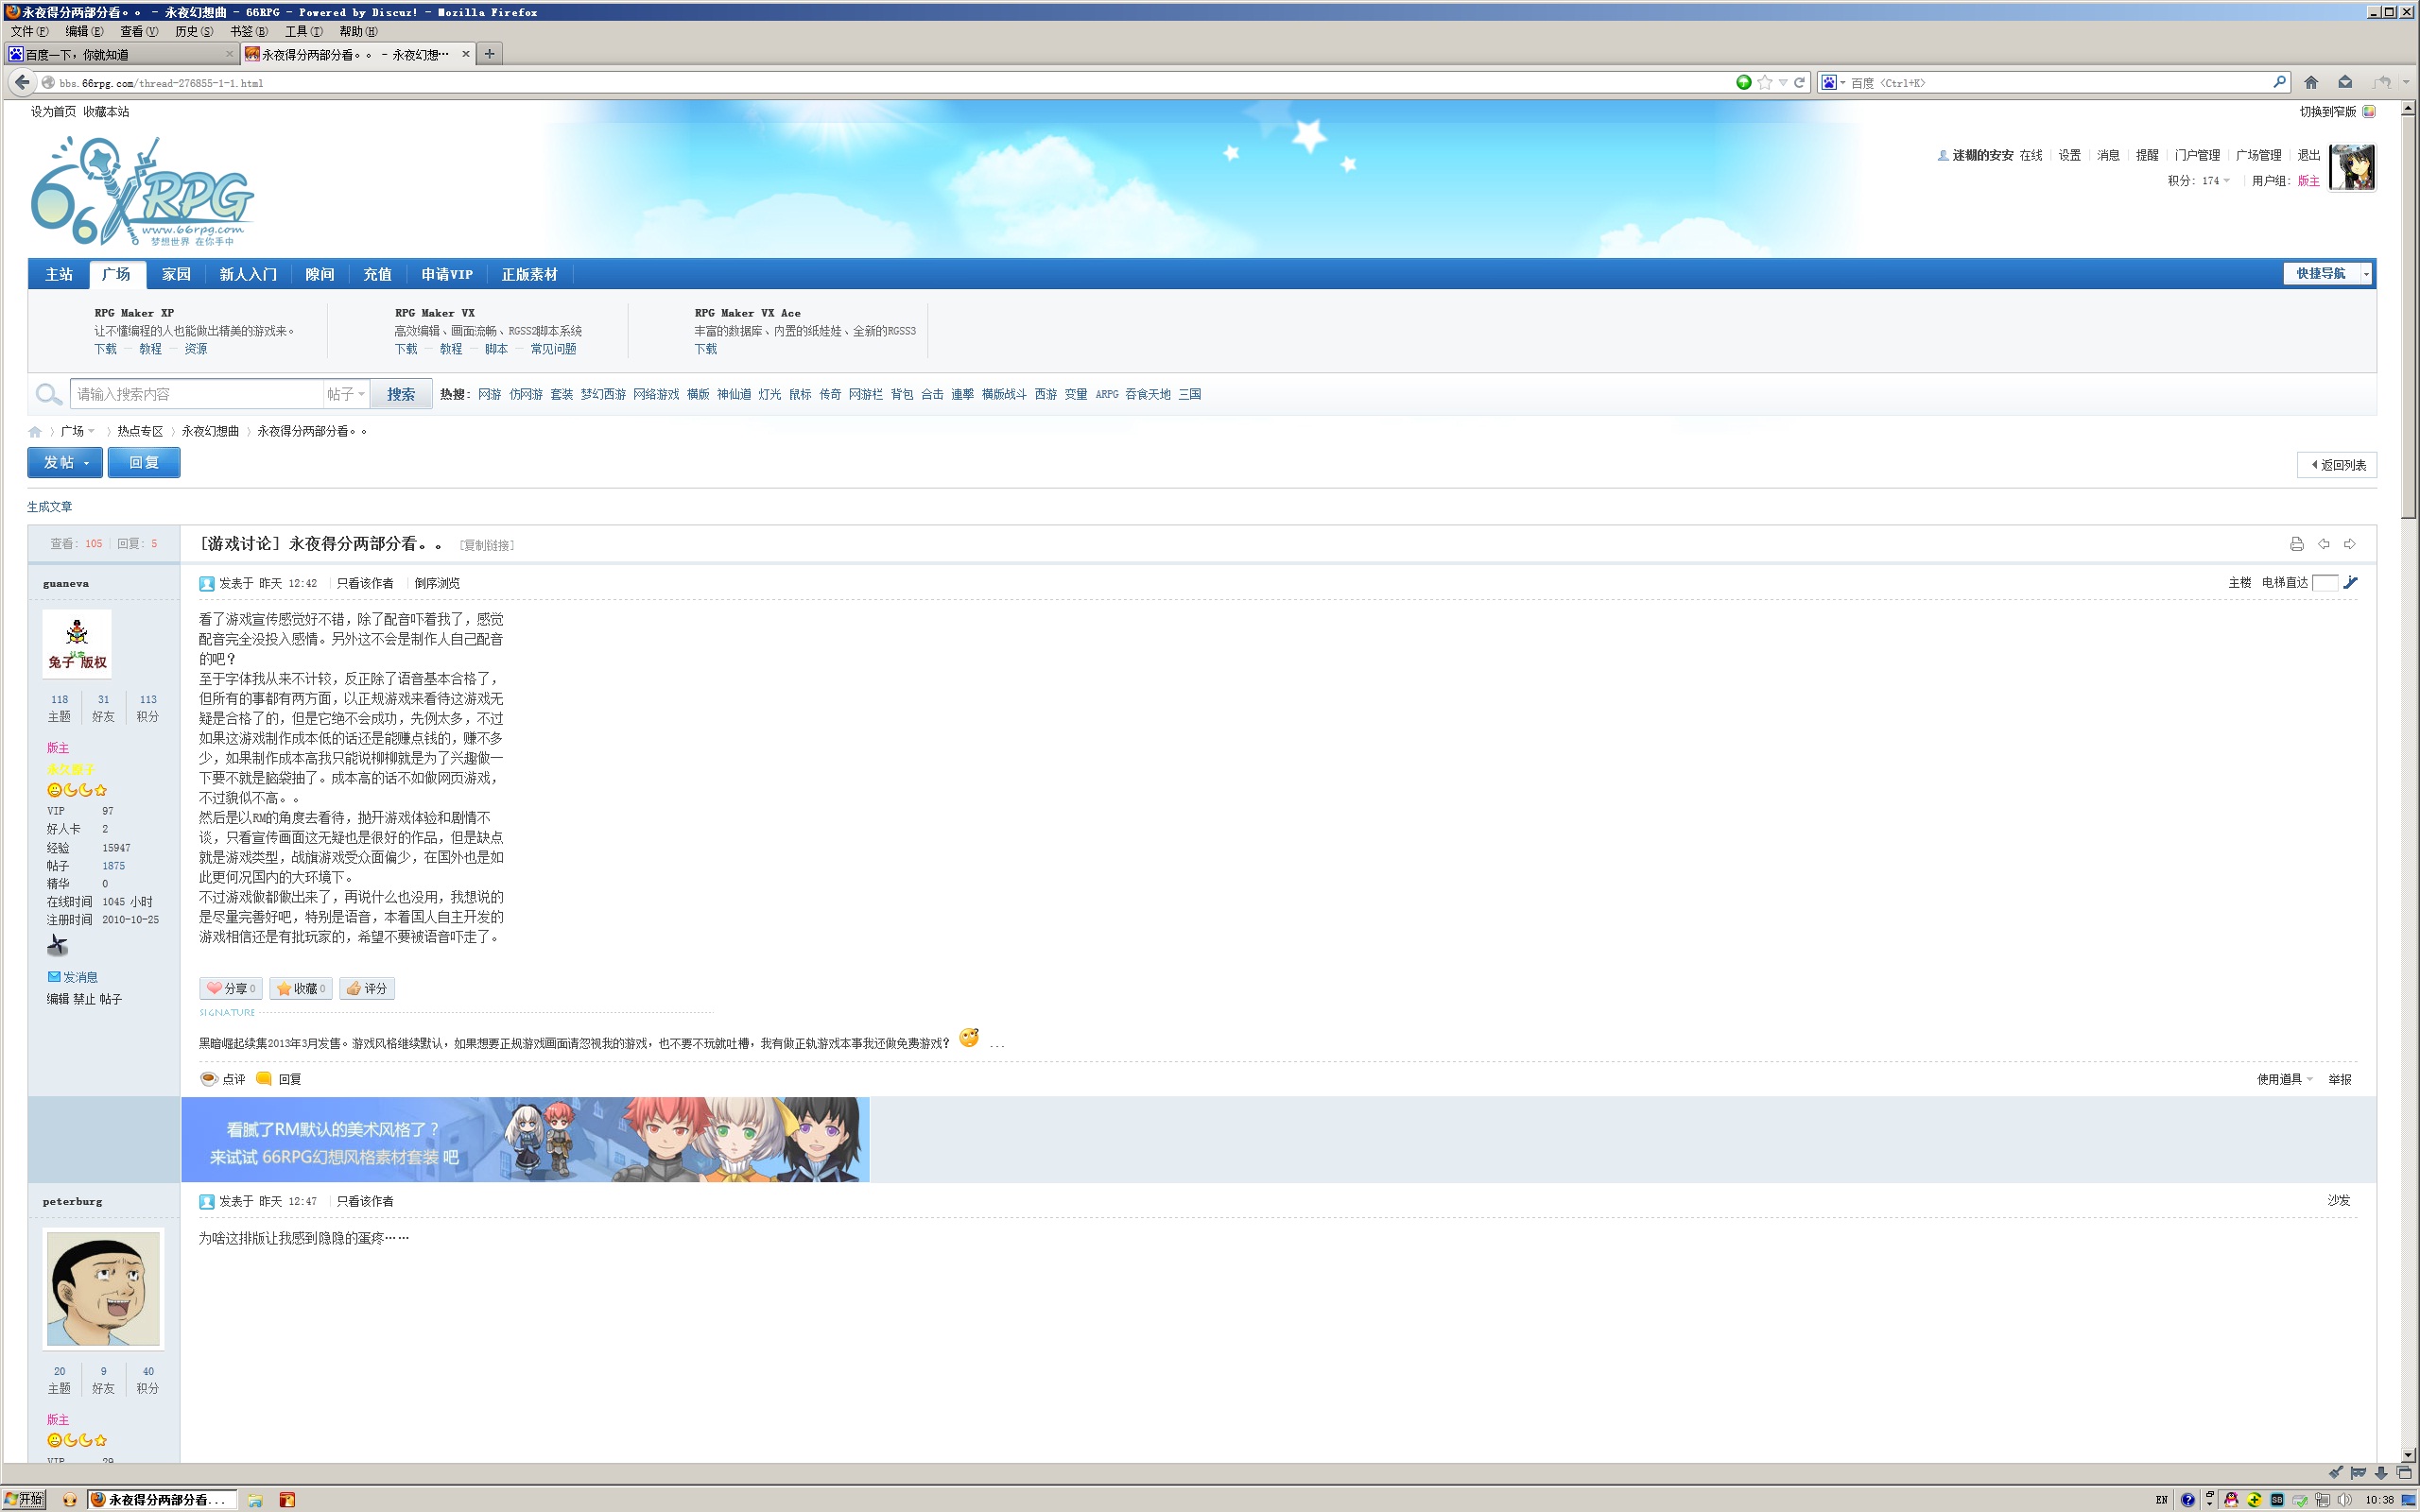The width and height of the screenshot is (2420, 1512).
Task: Click the 电梯直达 floor number box
Action: pos(2325,582)
